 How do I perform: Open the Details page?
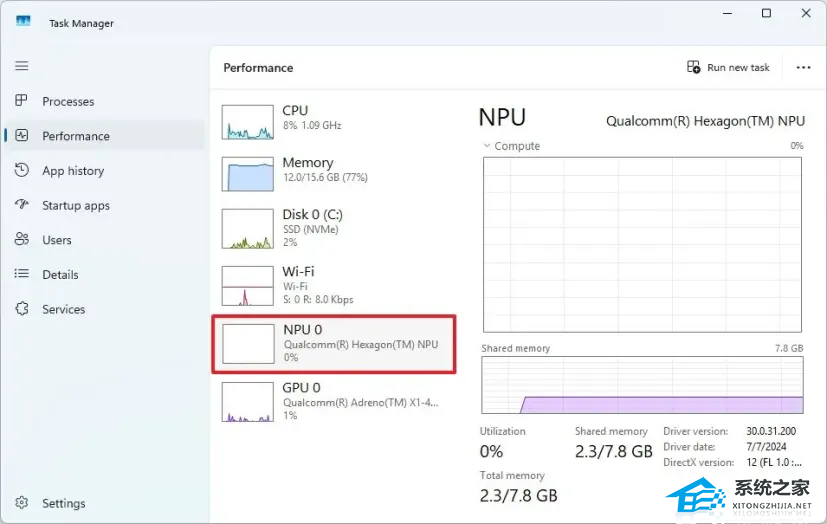pyautogui.click(x=104, y=274)
